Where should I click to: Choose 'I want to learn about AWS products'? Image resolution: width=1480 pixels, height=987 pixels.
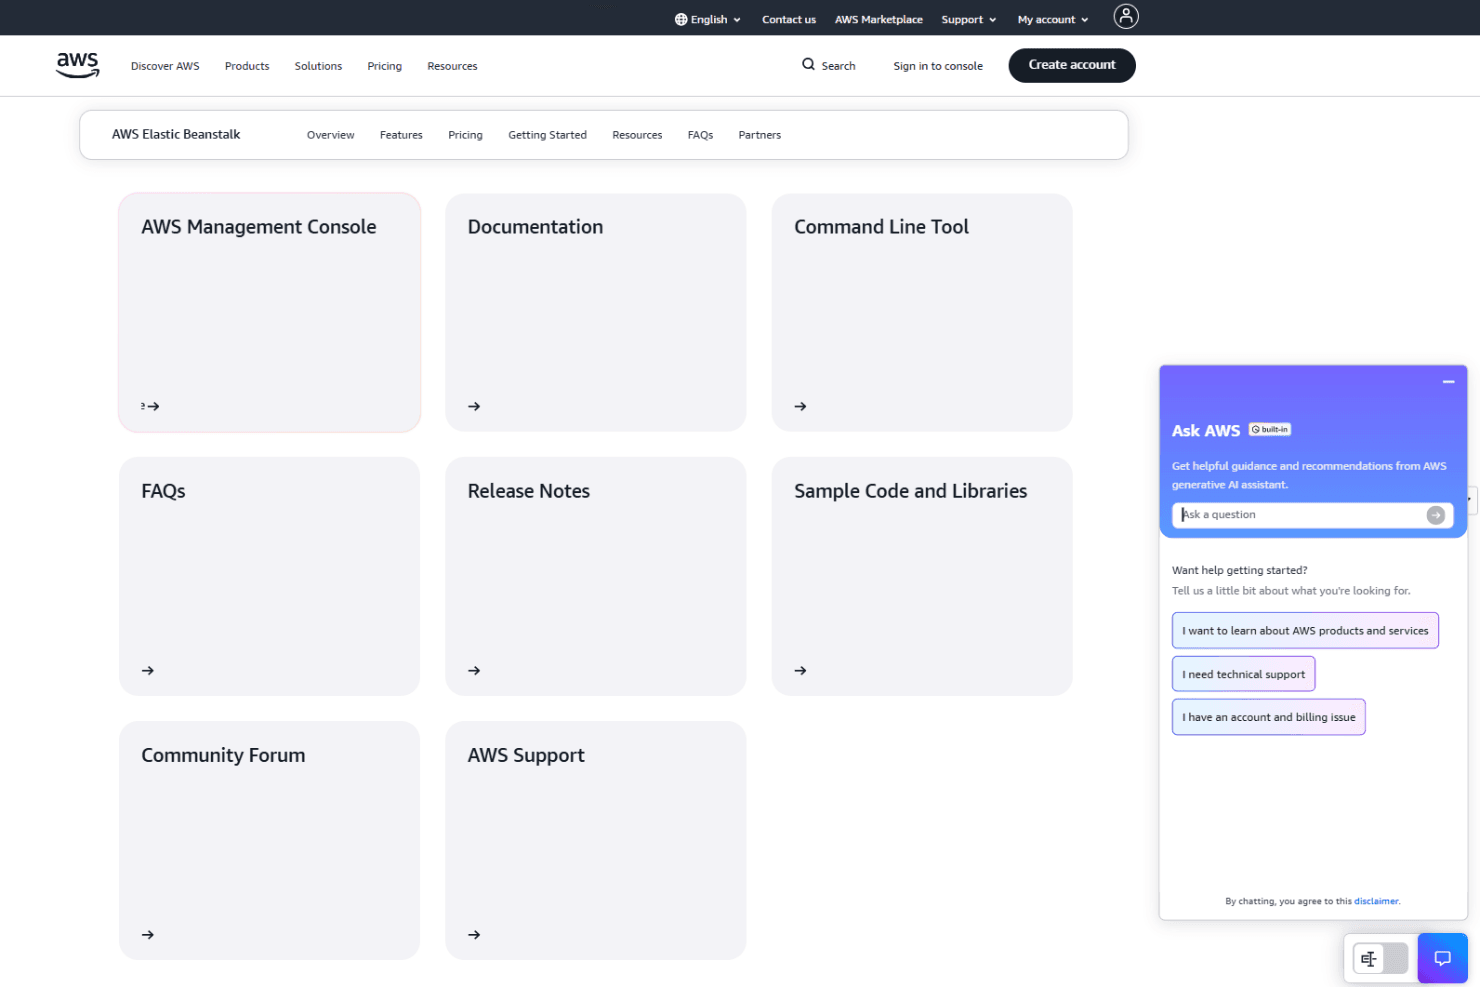1305,630
